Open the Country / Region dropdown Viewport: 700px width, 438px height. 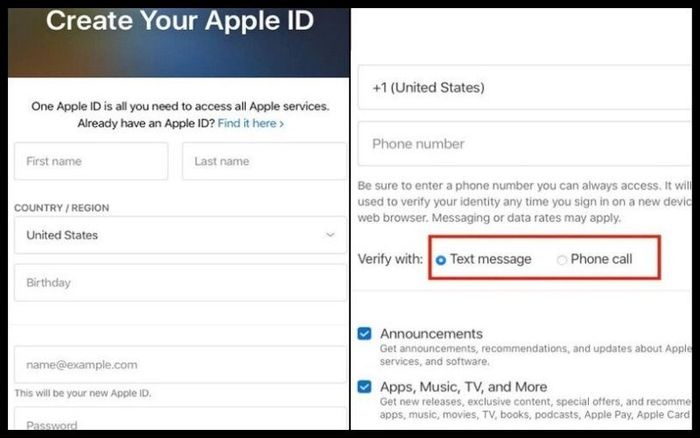[180, 235]
